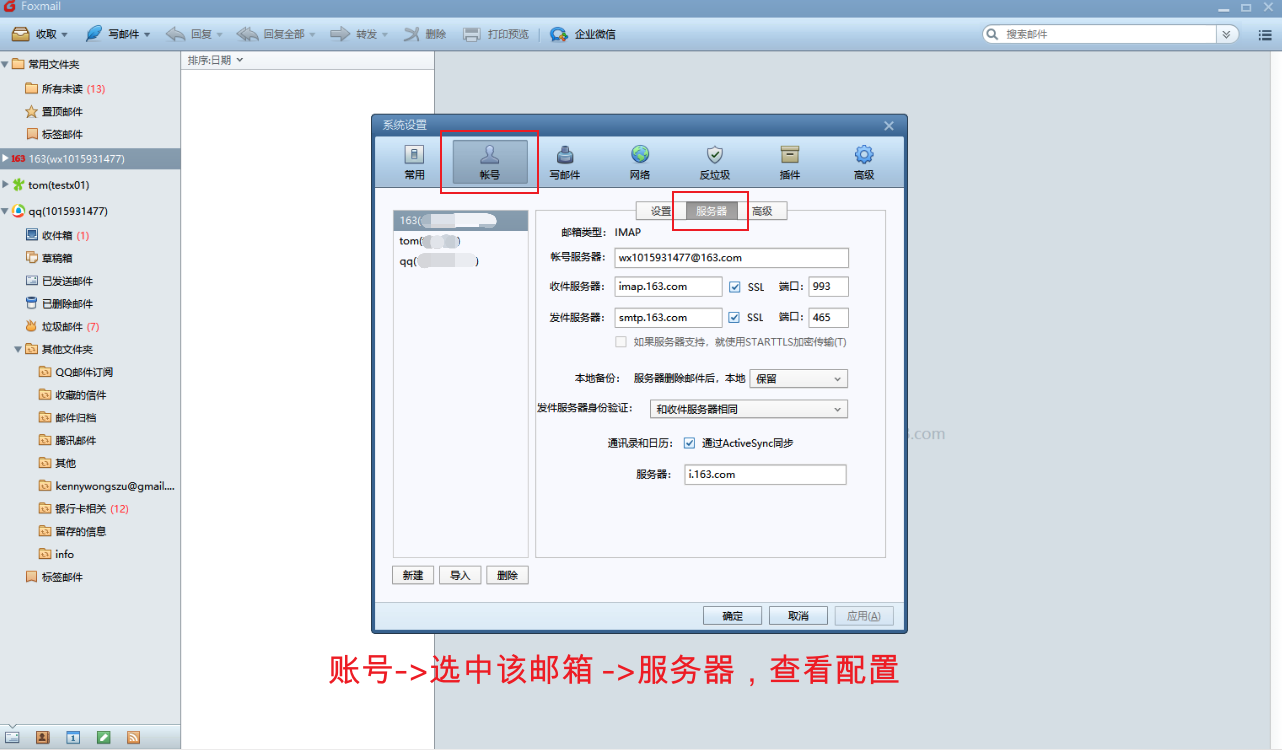The width and height of the screenshot is (1282, 750).
Task: Switch to the 服务器 tab
Action: pyautogui.click(x=712, y=211)
